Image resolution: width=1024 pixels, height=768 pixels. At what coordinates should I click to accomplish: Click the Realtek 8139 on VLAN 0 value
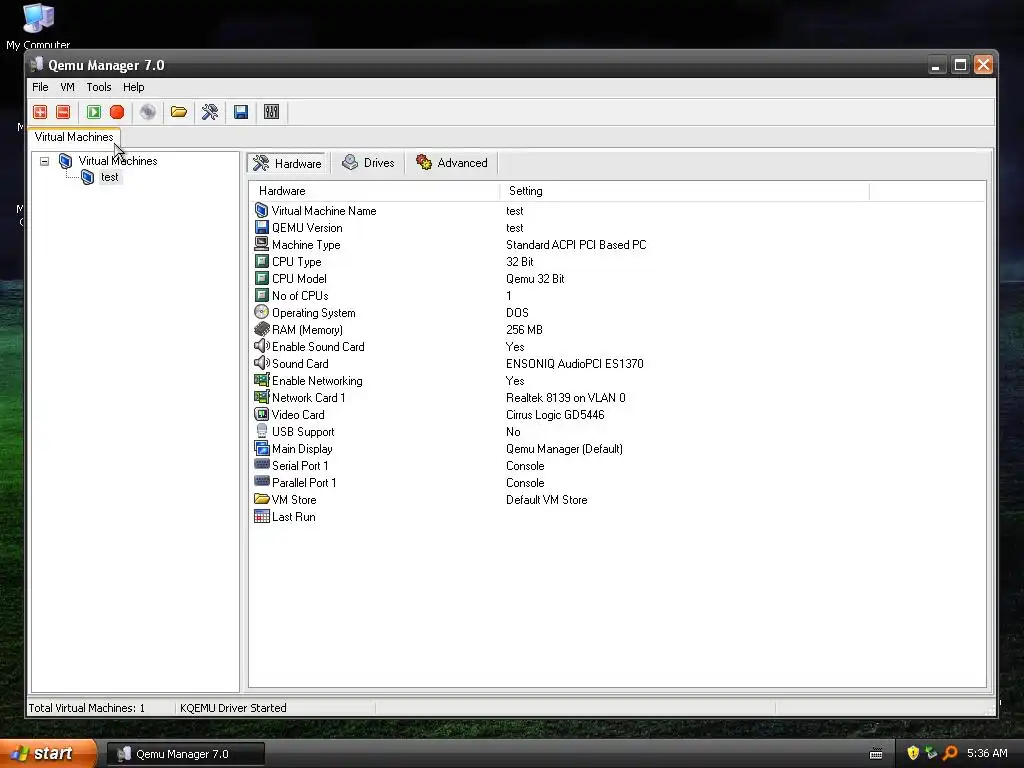(x=566, y=398)
